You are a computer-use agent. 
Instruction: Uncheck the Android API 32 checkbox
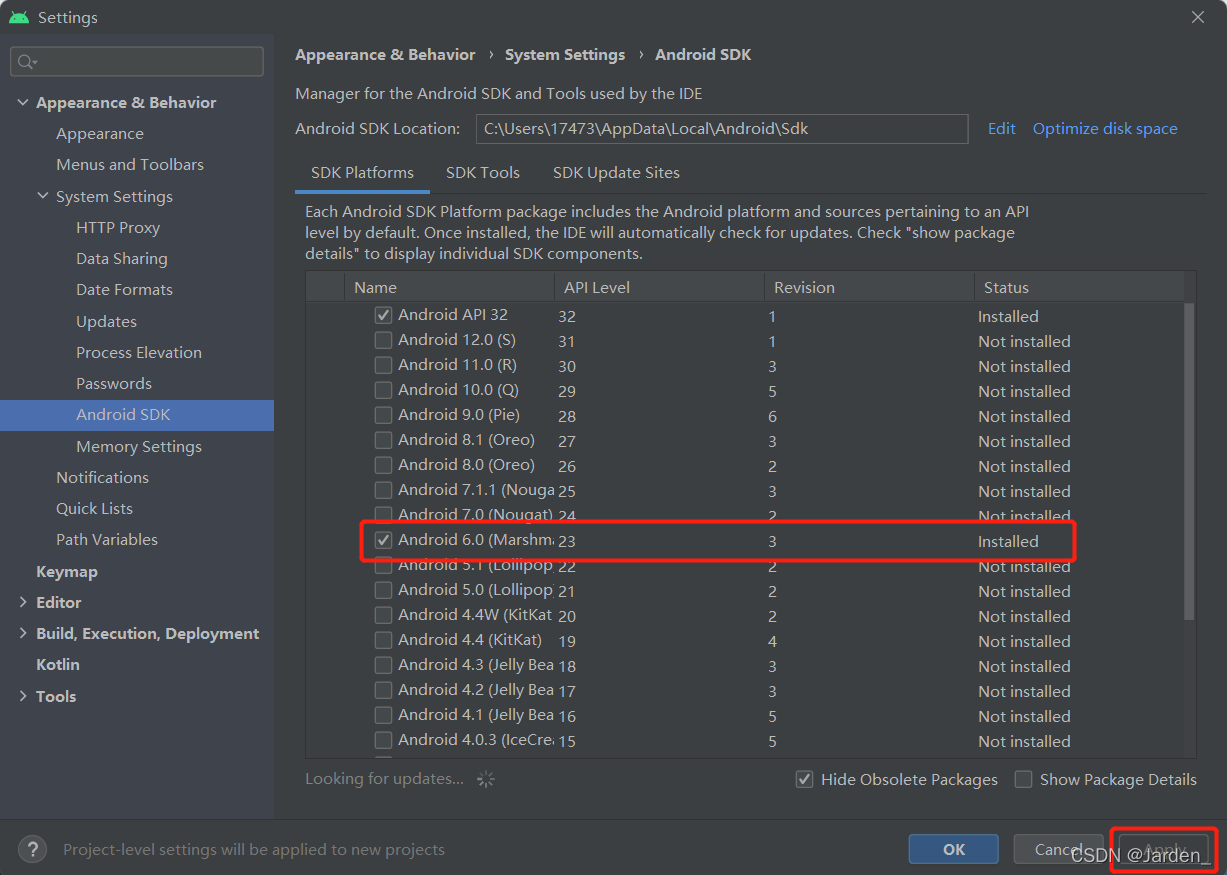(x=383, y=315)
